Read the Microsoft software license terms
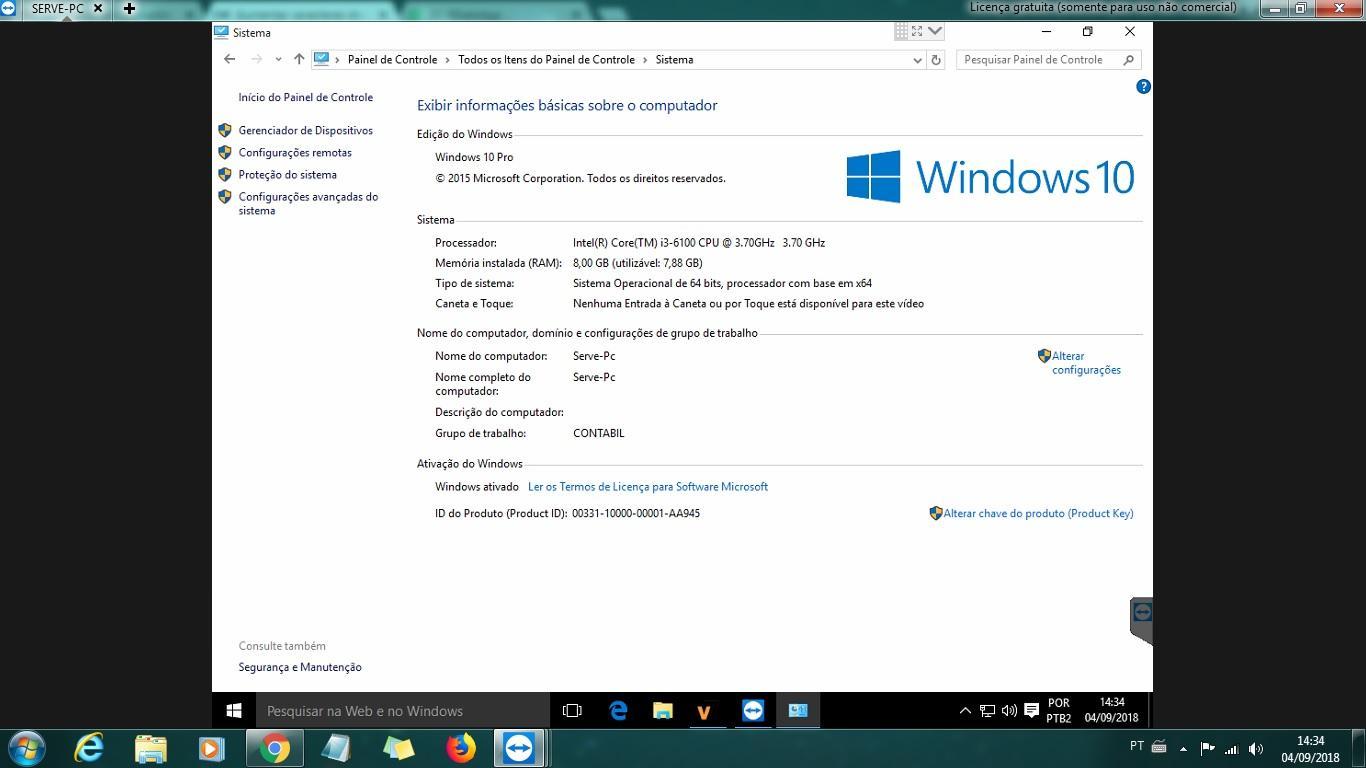This screenshot has height=768, width=1366. 648,486
